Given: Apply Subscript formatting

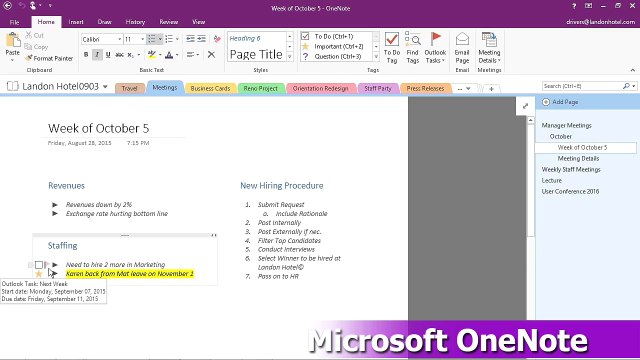Looking at the screenshot, I should [x=130, y=55].
